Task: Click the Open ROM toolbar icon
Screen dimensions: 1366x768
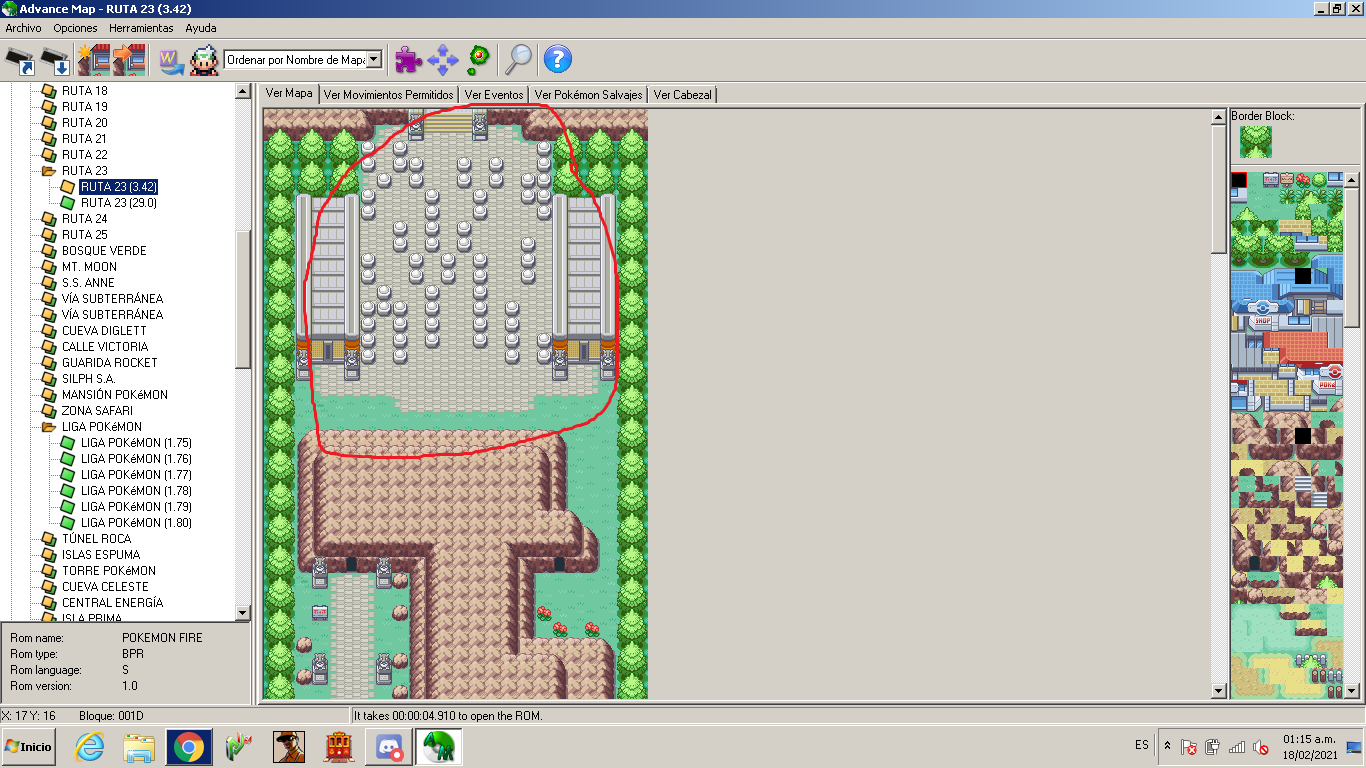Action: coord(21,60)
